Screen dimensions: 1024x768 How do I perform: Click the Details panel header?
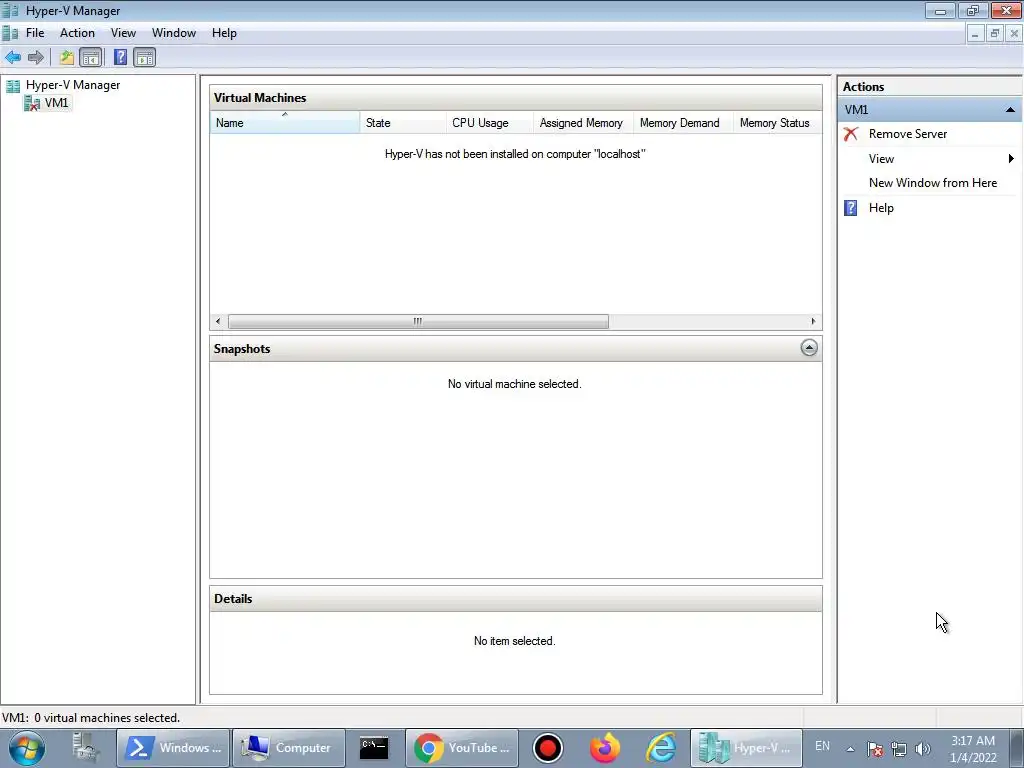coord(515,599)
